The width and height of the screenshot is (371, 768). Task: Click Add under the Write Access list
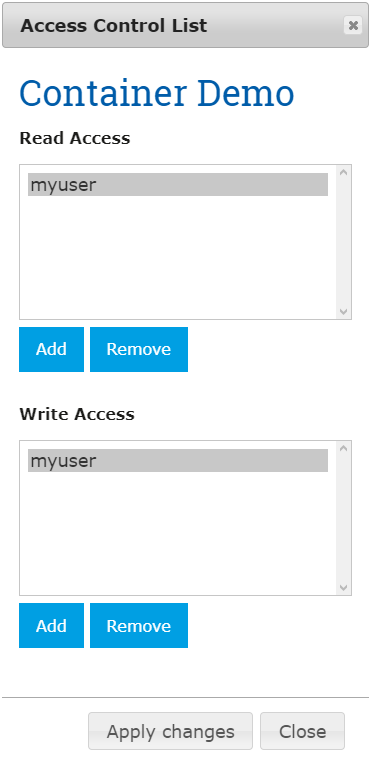click(x=51, y=625)
